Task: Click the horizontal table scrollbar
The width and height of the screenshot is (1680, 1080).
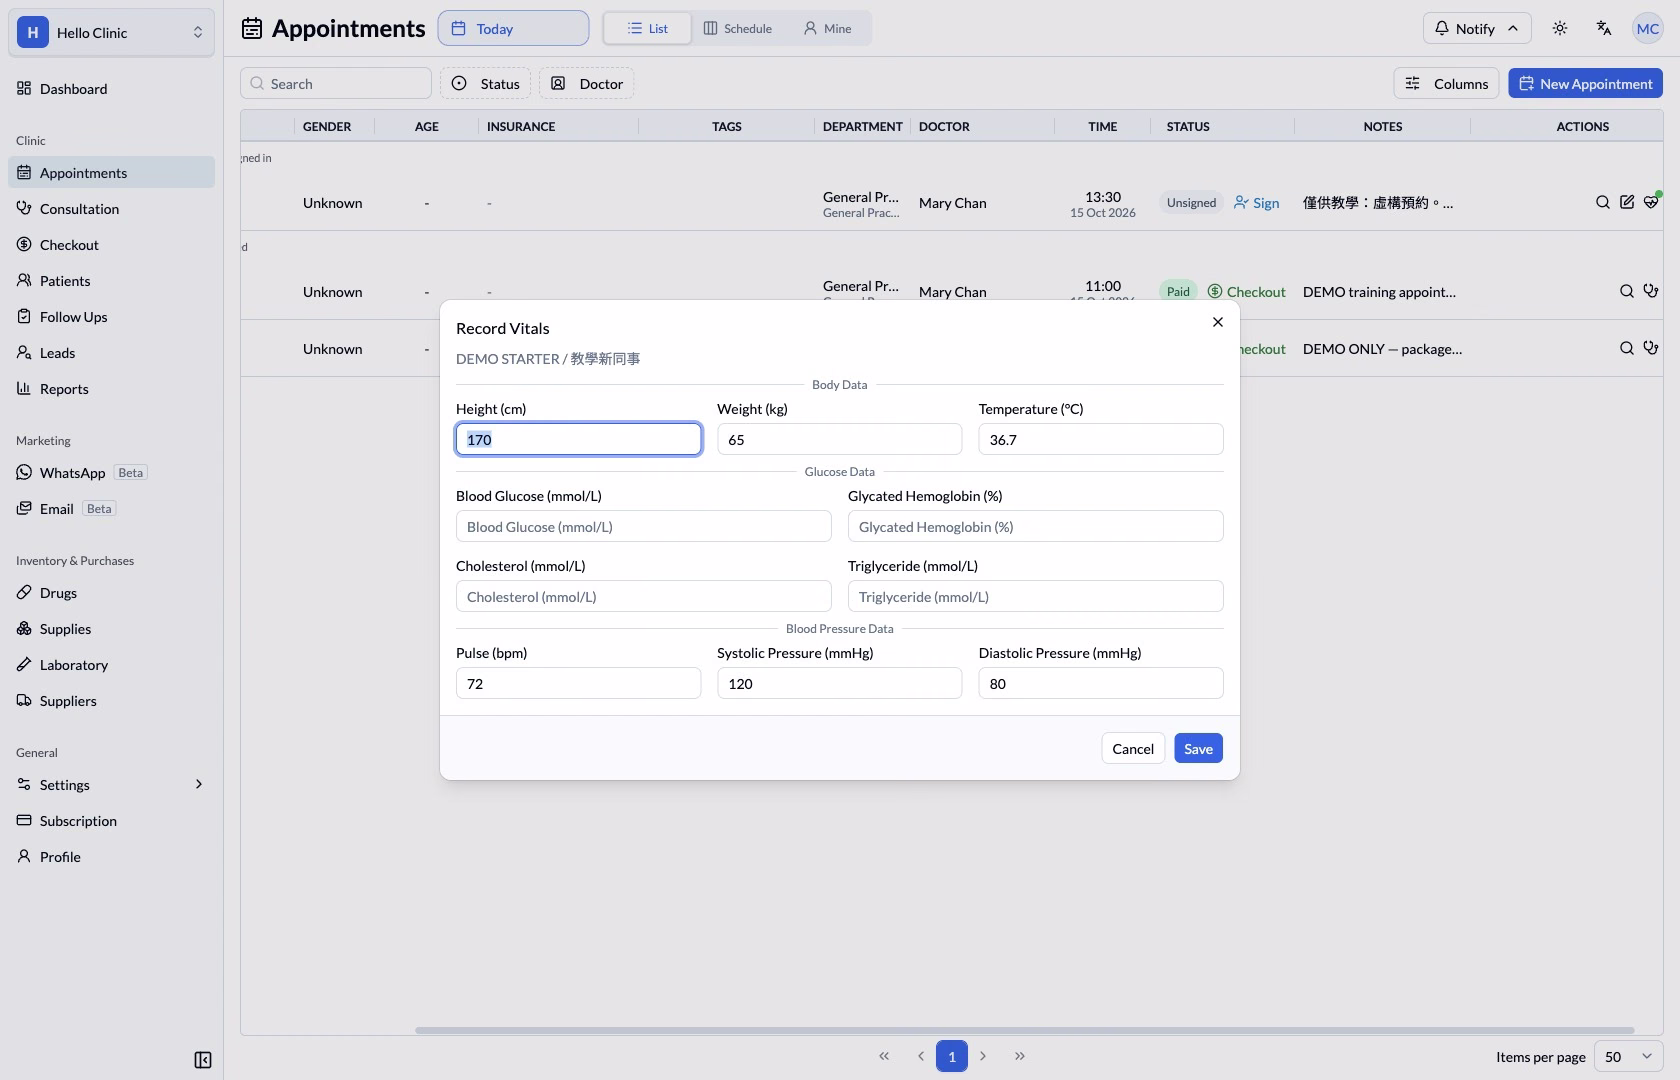Action: click(1024, 1030)
